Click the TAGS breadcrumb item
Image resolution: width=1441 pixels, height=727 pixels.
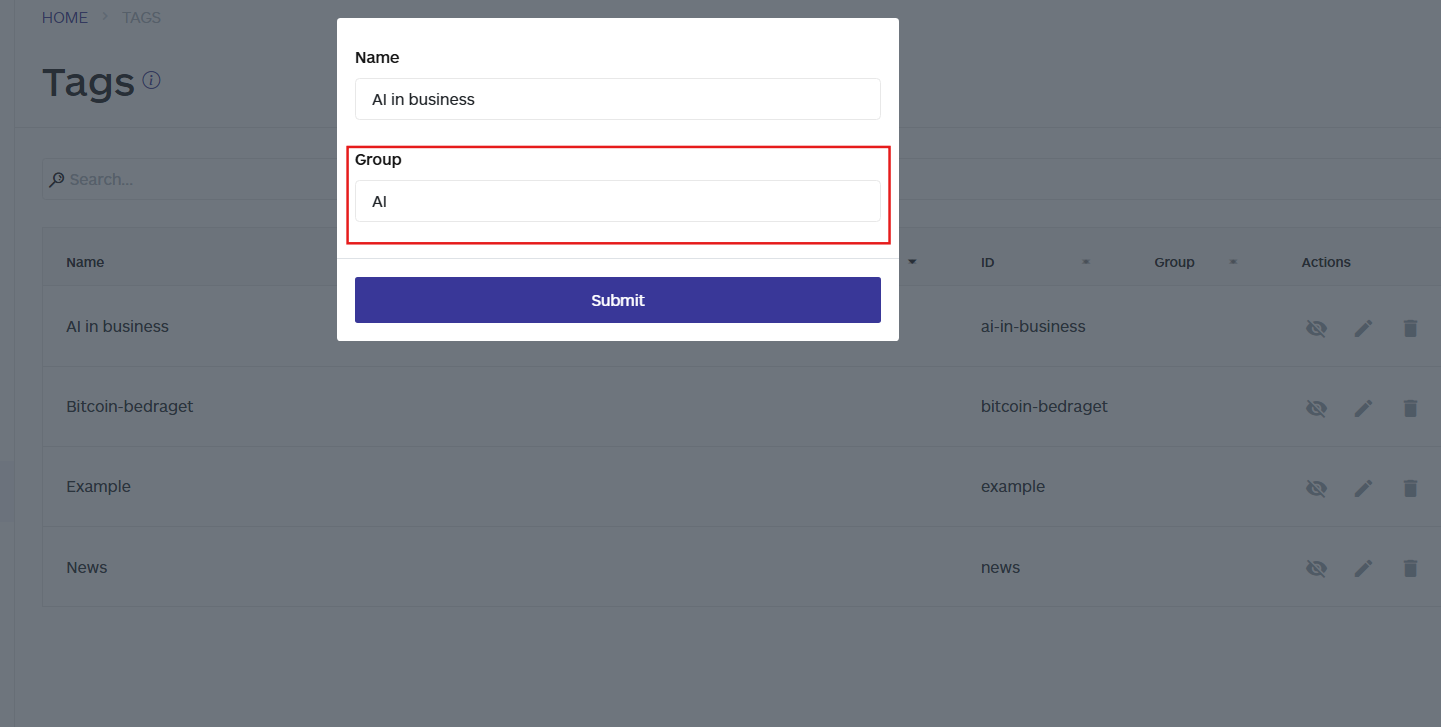141,17
